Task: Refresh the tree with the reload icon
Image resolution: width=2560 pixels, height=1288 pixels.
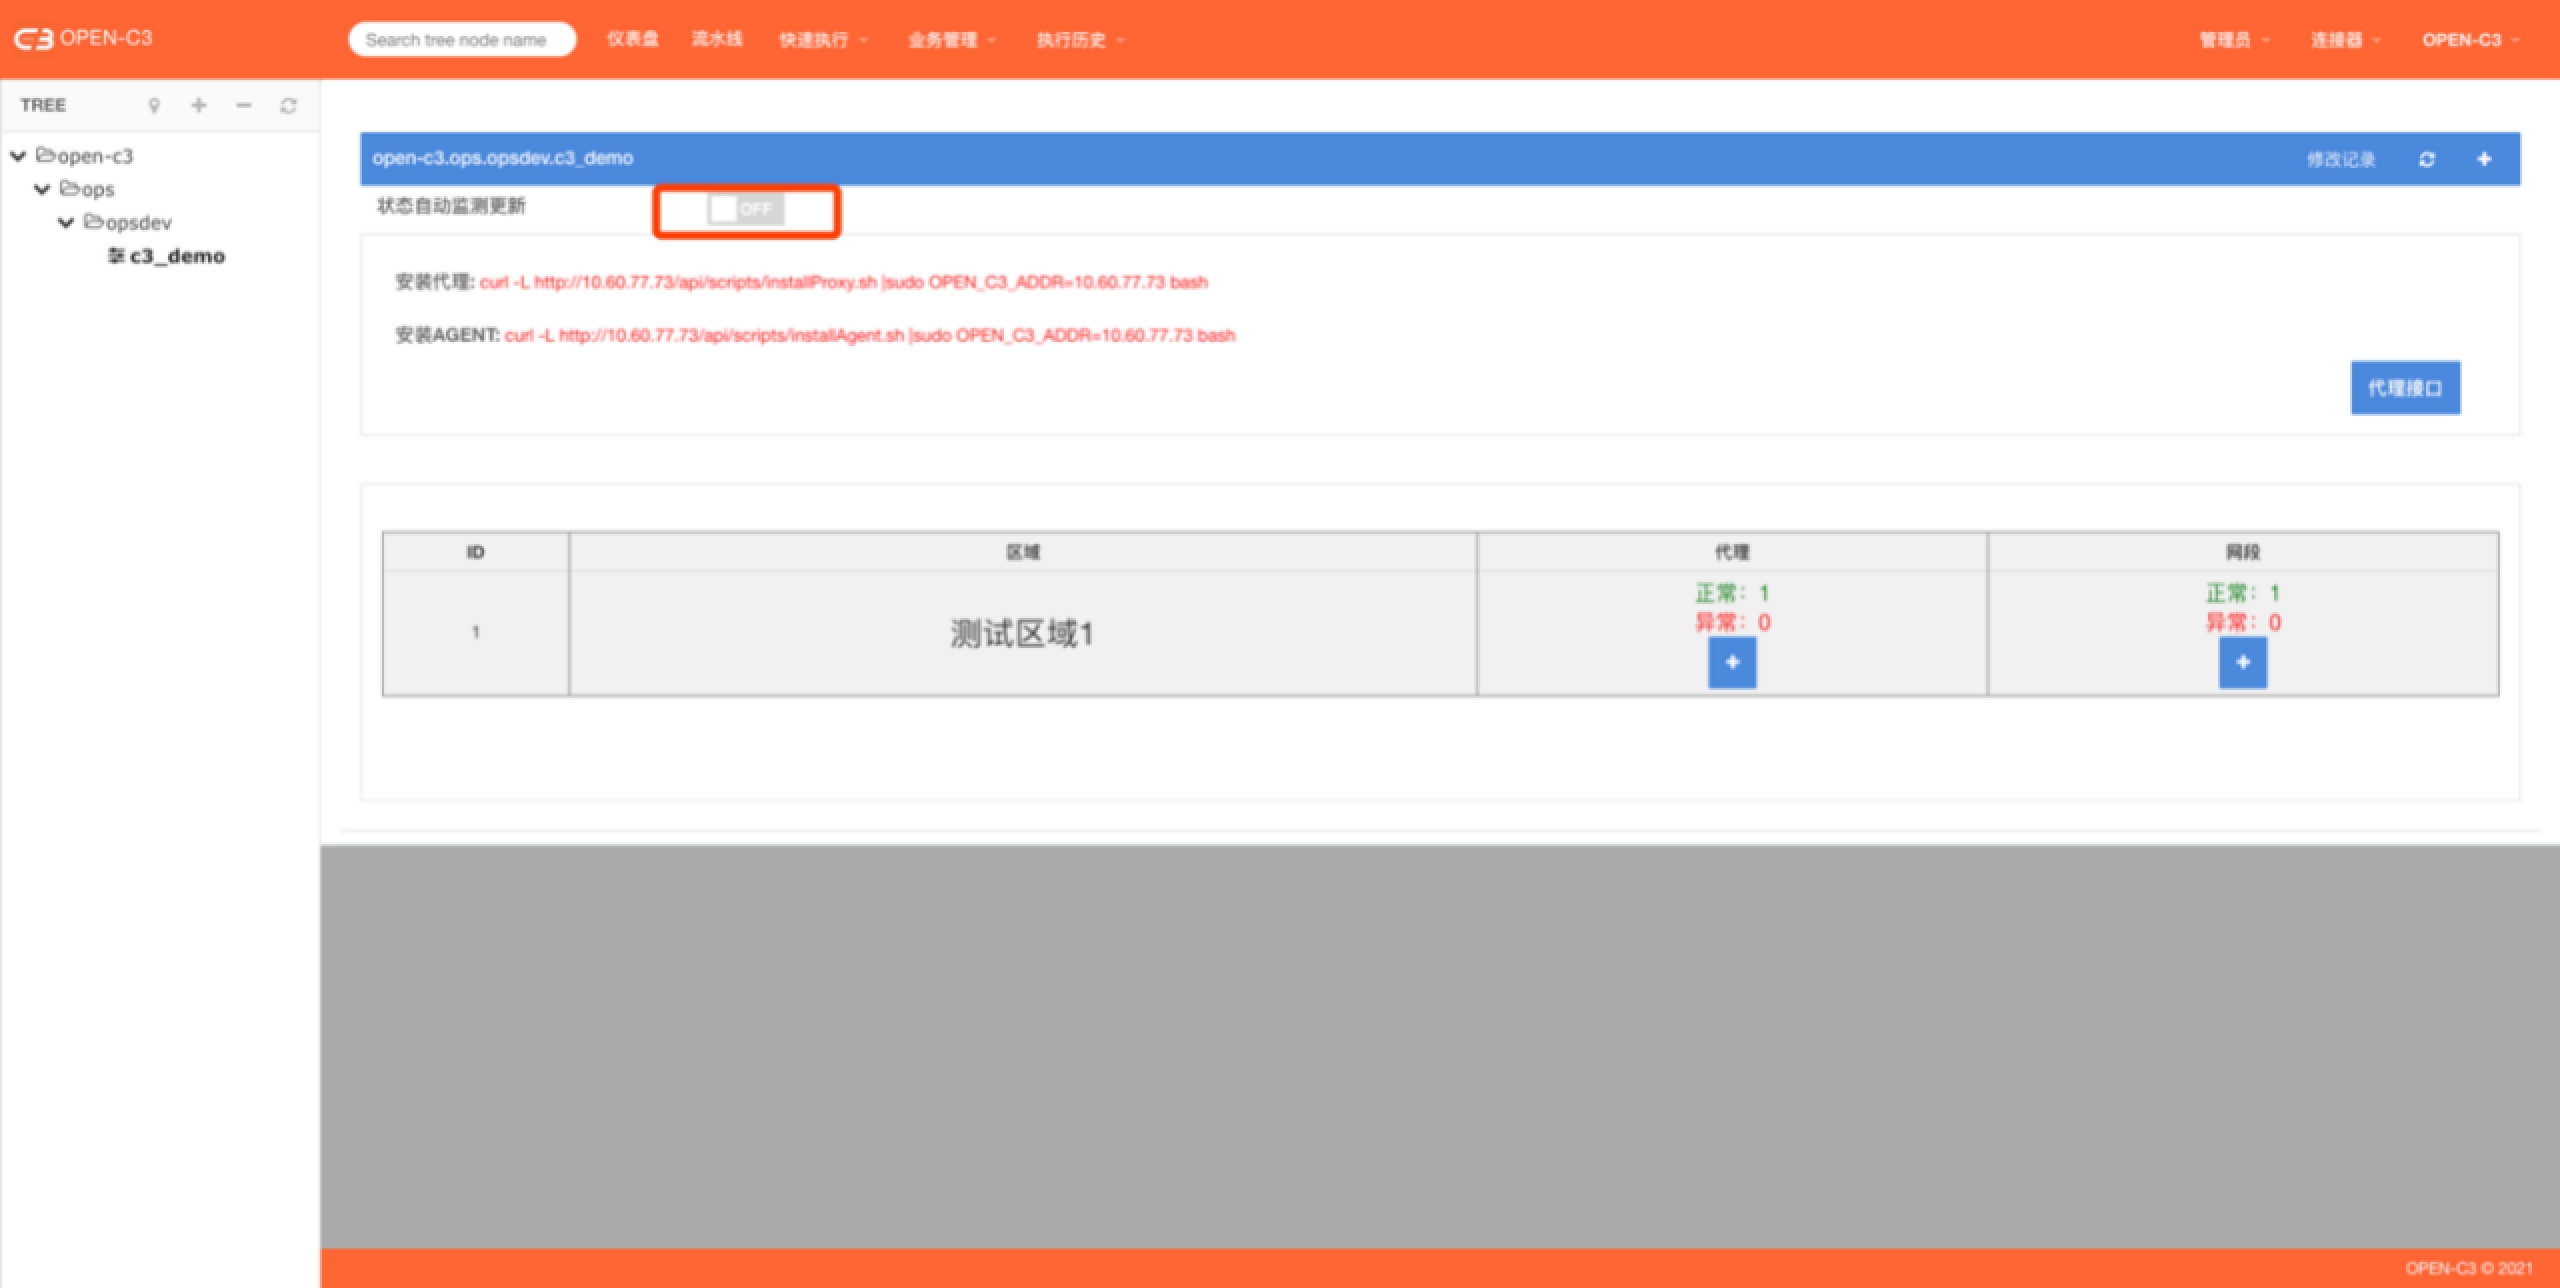Action: [289, 105]
